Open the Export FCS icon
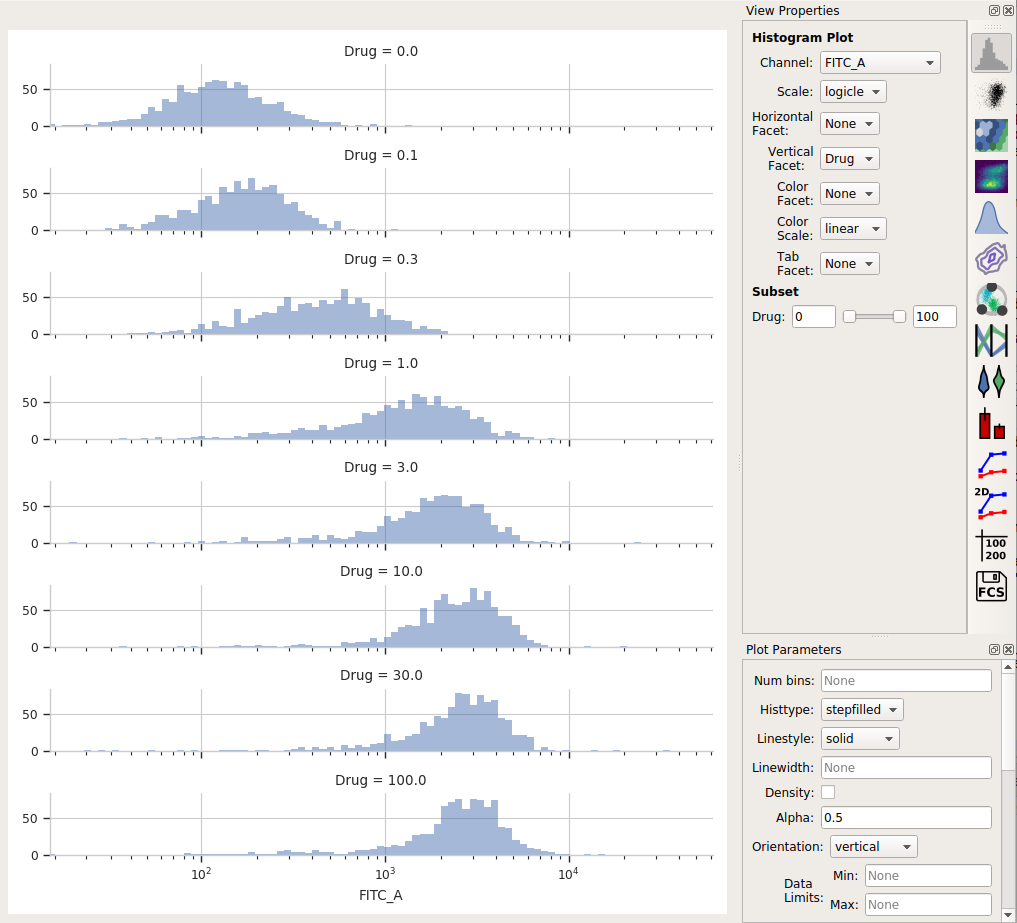Image resolution: width=1017 pixels, height=923 pixels. click(991, 586)
